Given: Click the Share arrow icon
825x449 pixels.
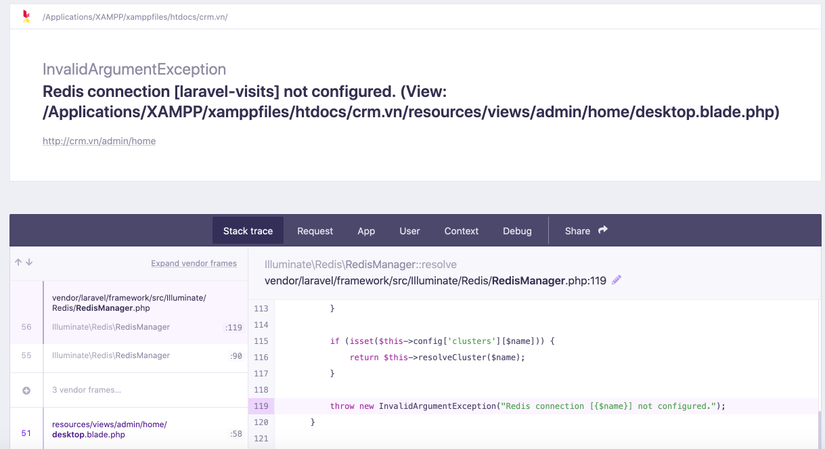Looking at the screenshot, I should [x=603, y=231].
